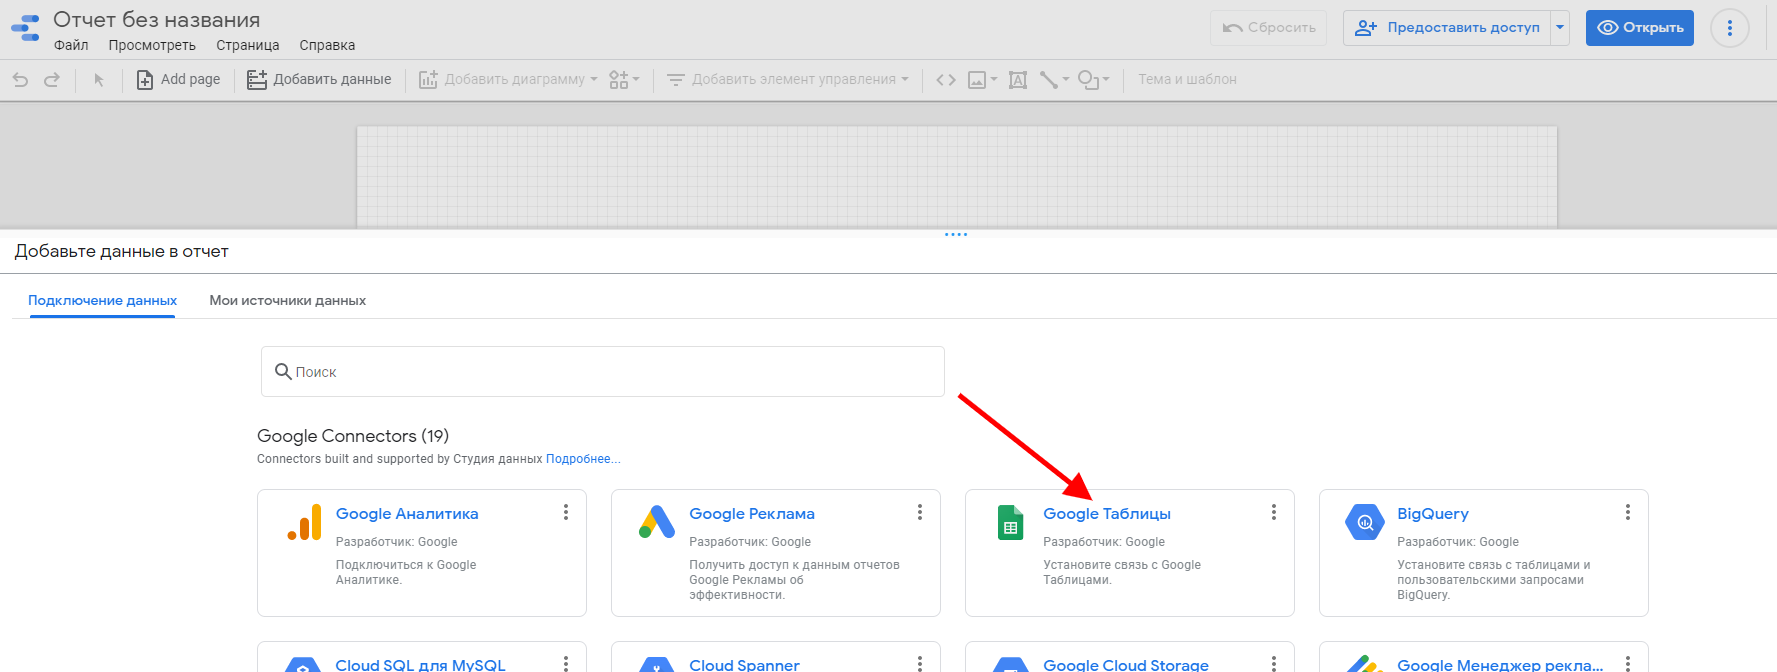
Task: Click the search magnifier icon
Action: 283,371
